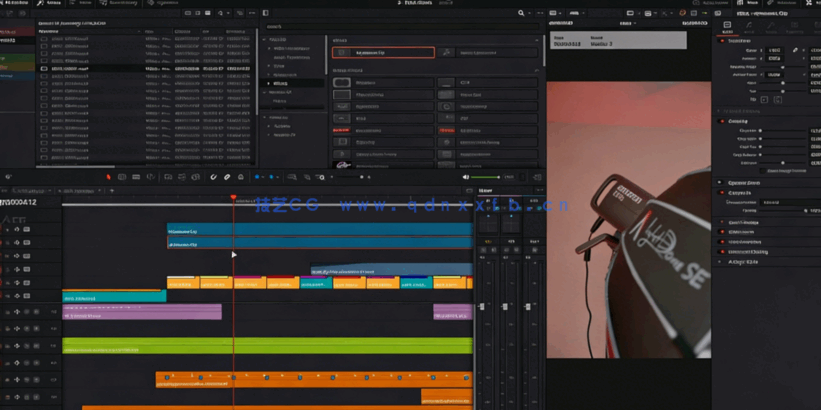Select the long green audio clip

pyautogui.click(x=267, y=346)
